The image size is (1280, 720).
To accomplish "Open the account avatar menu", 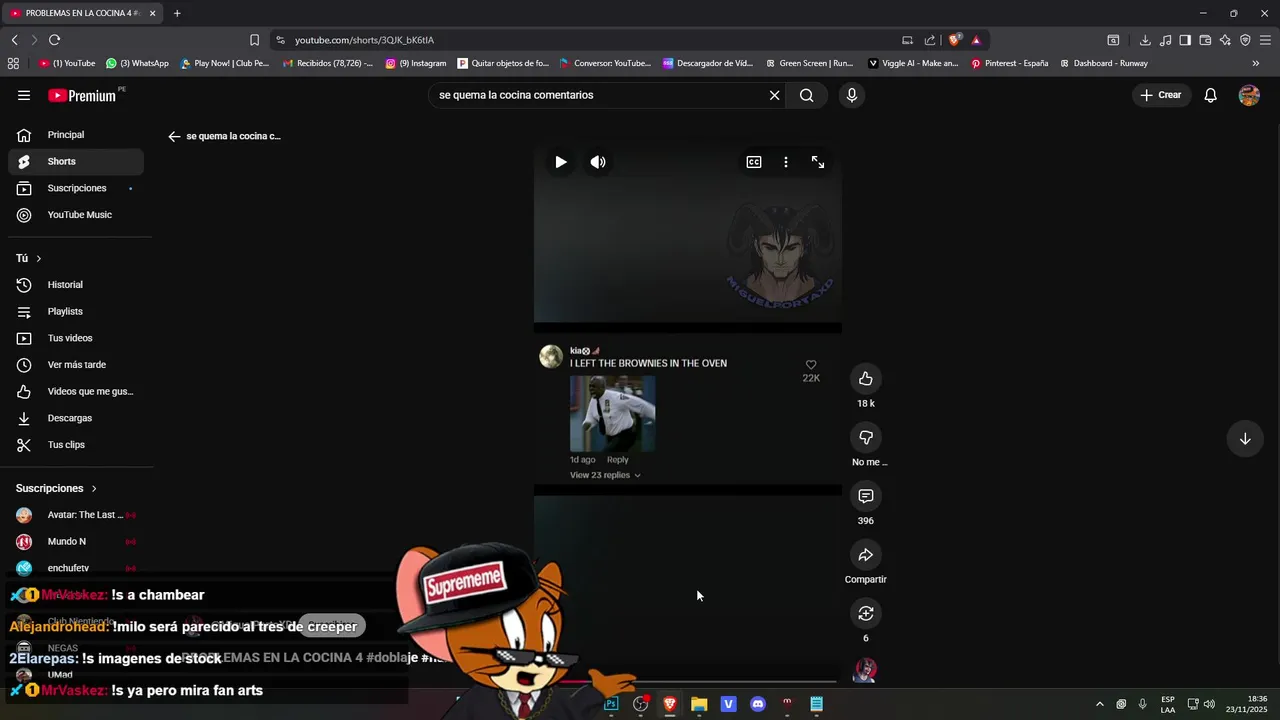I will pos(1249,95).
